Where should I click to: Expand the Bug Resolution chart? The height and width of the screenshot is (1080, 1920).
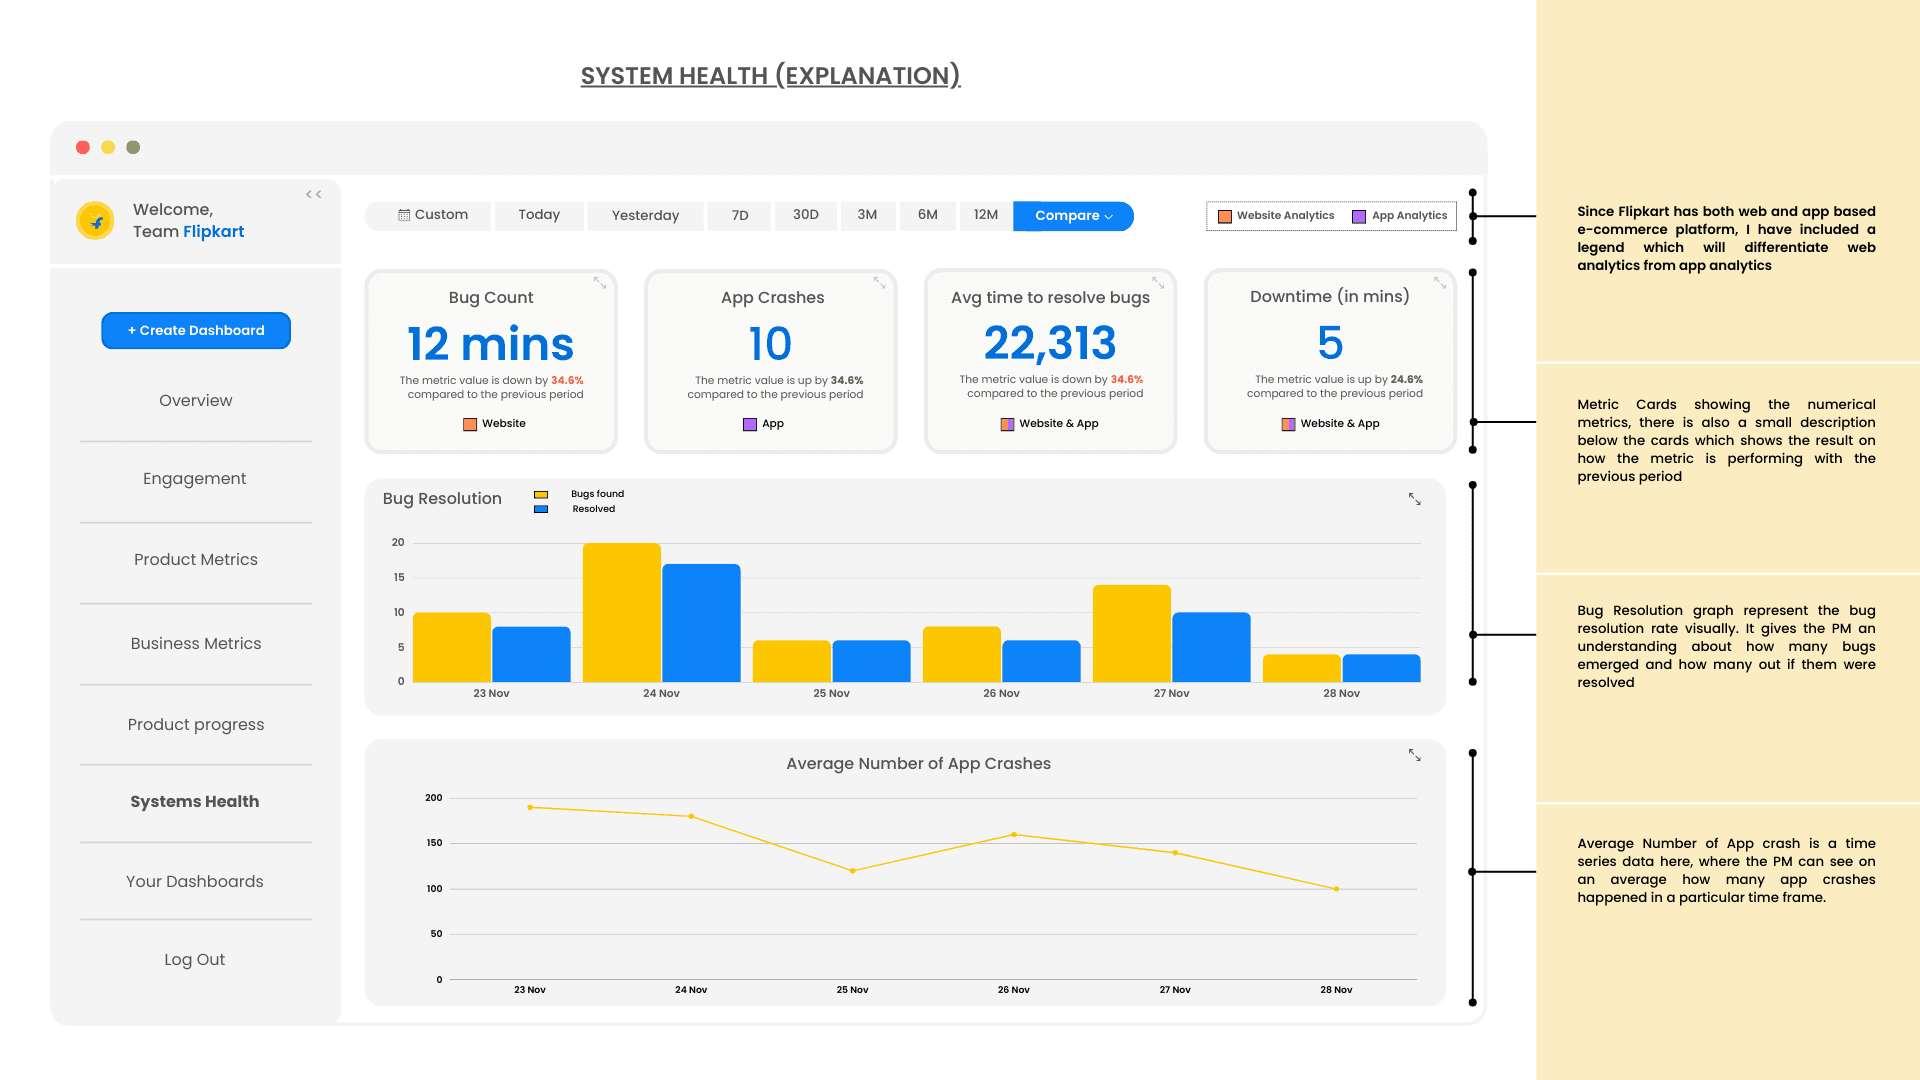pos(1415,499)
